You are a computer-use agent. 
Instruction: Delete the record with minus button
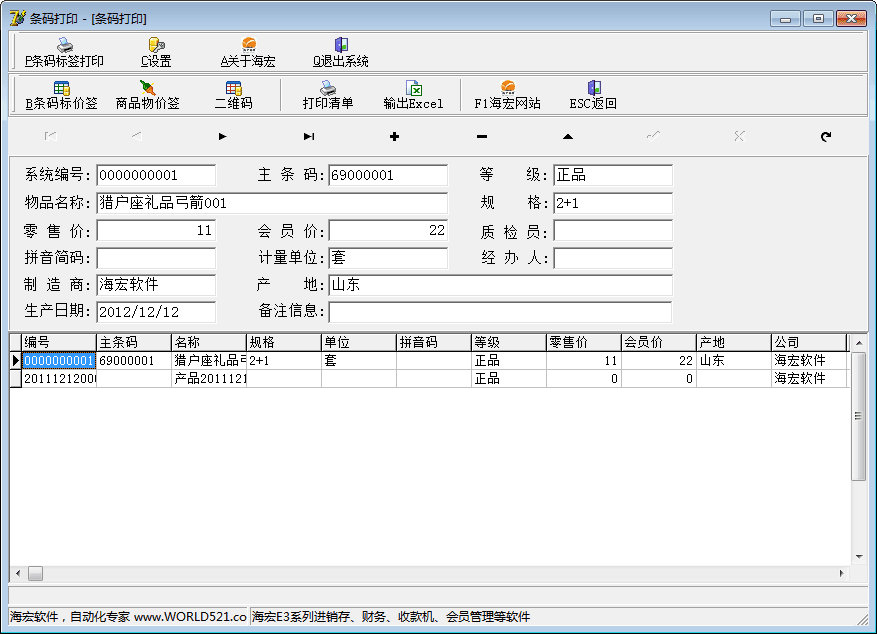481,136
